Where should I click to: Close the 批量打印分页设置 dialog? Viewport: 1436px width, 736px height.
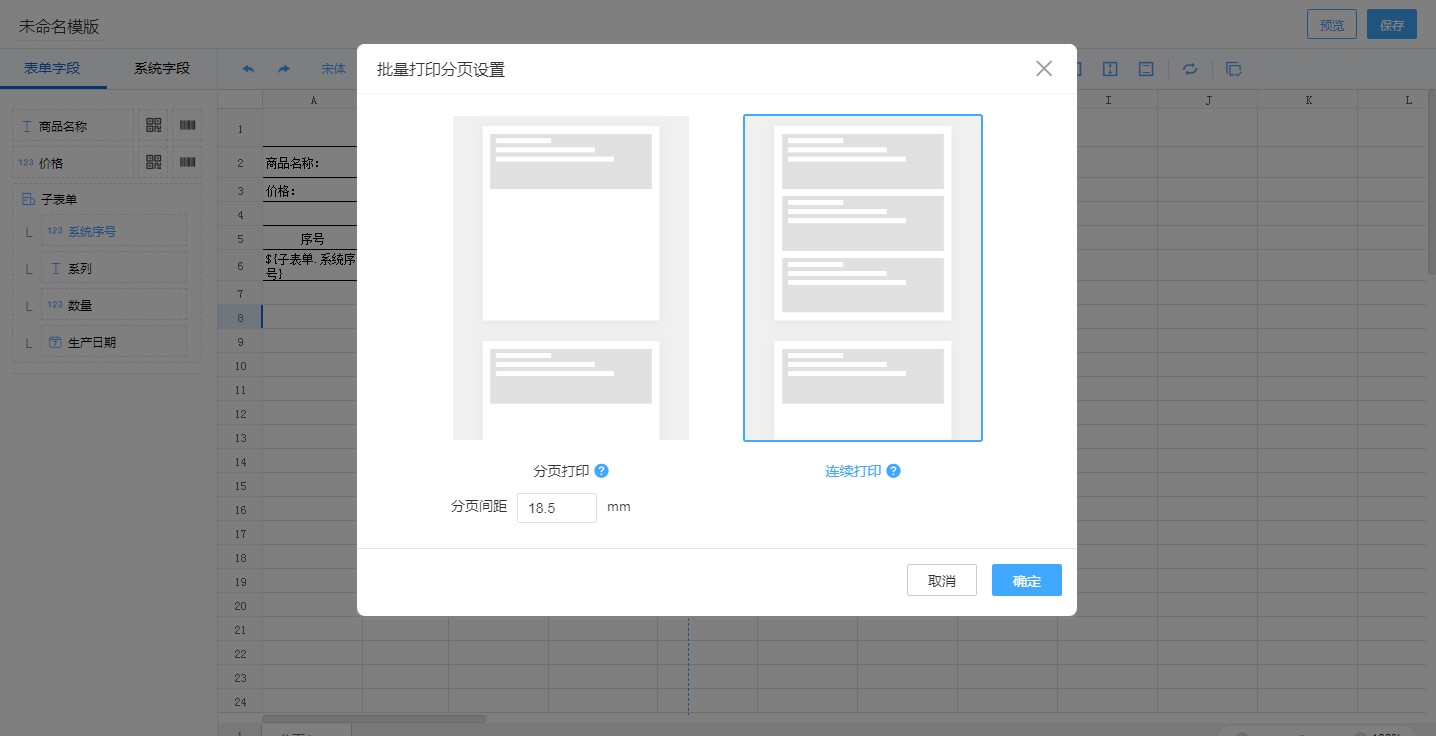[1044, 69]
